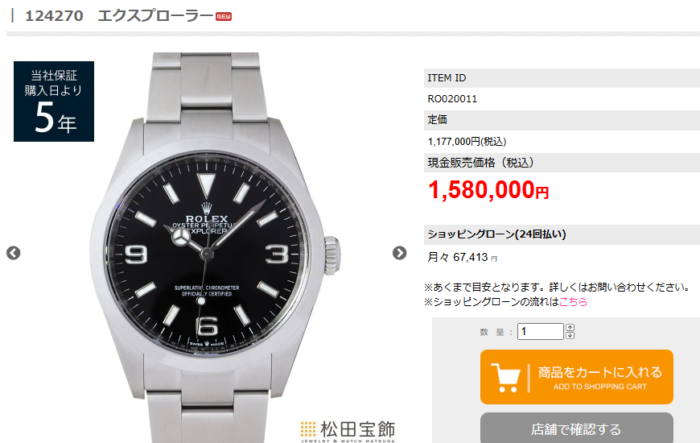Click the ITEM ID value RO020011
Image resolution: width=700 pixels, height=443 pixels.
pyautogui.click(x=452, y=99)
